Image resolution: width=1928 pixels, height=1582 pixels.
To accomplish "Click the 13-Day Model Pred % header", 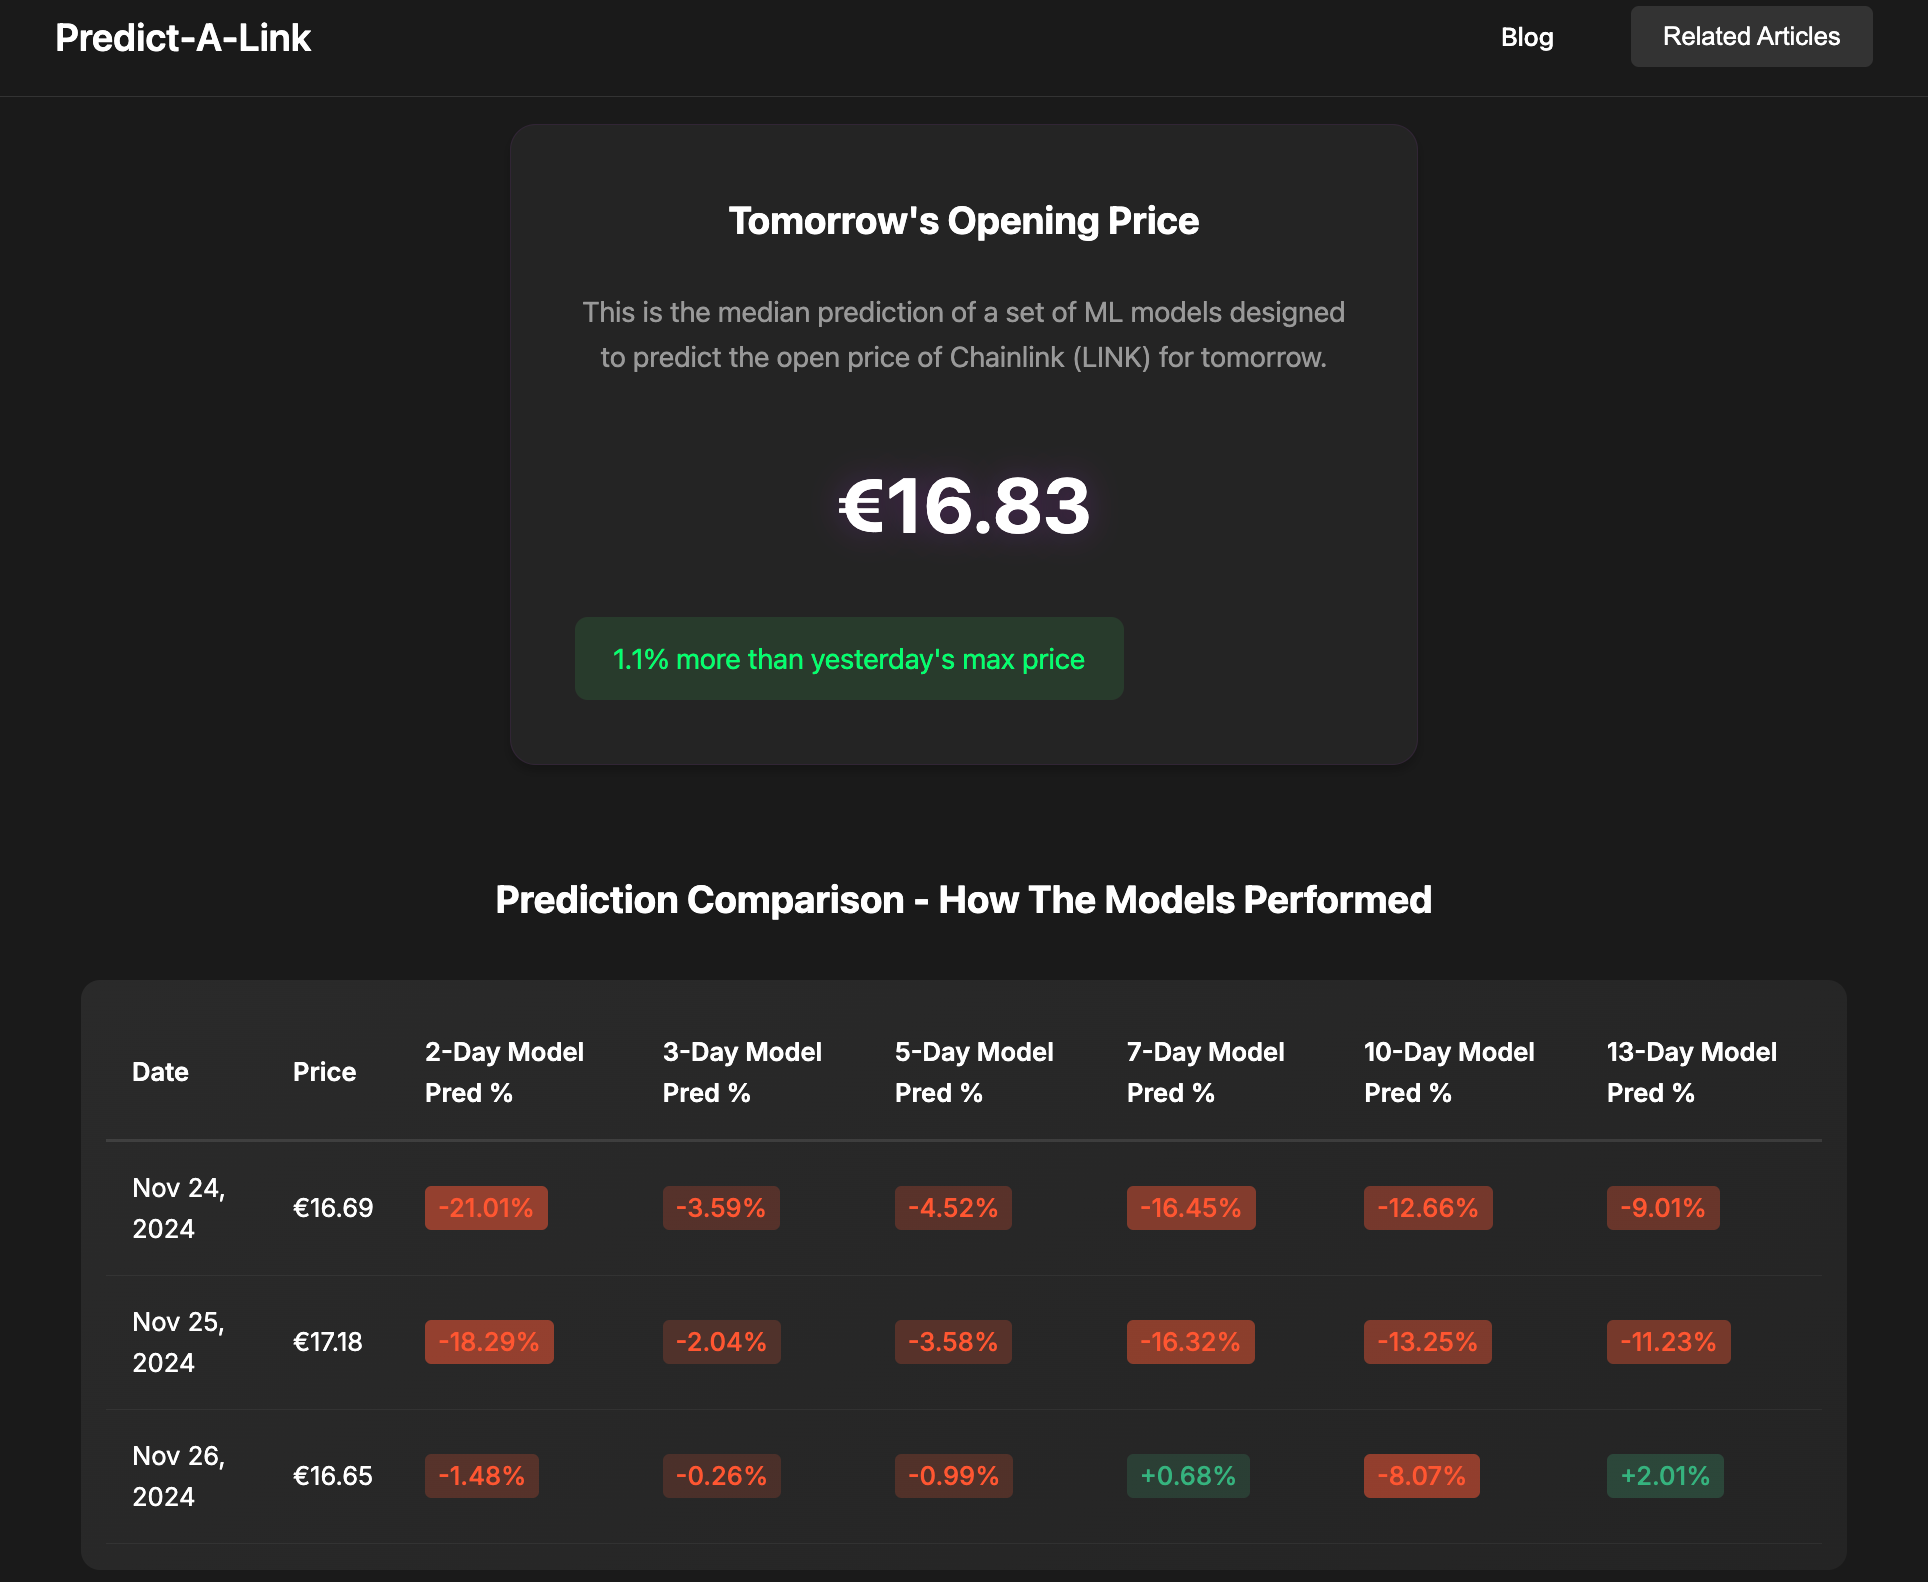I will click(x=1691, y=1072).
